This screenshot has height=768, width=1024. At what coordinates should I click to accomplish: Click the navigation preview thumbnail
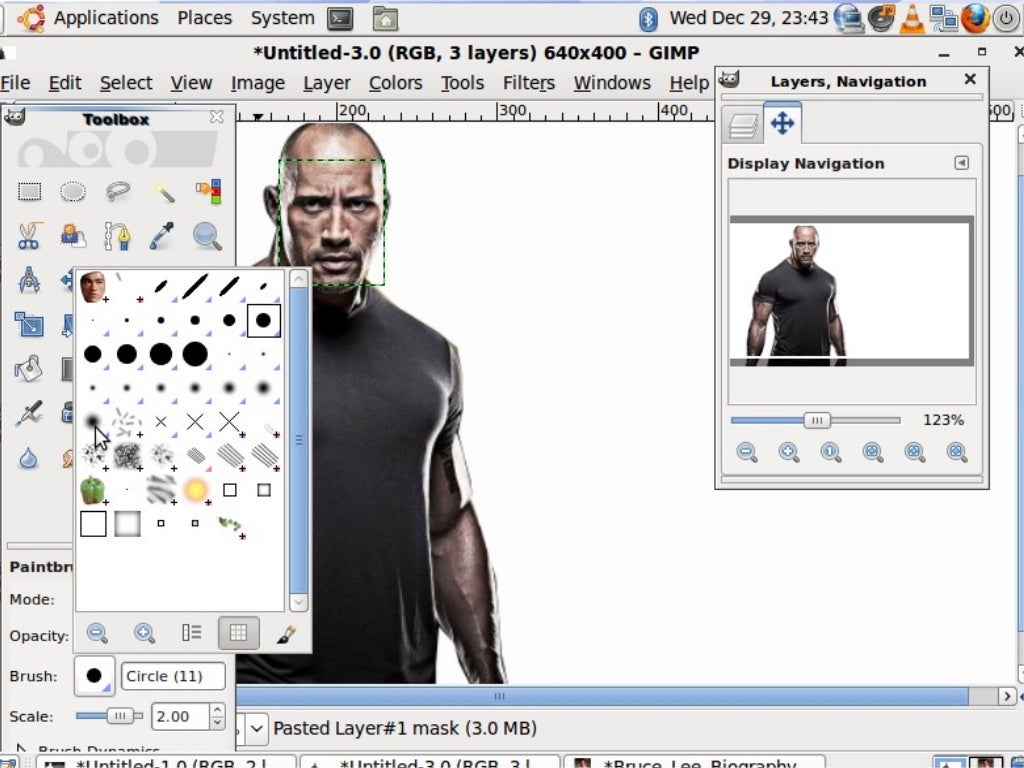(x=852, y=291)
